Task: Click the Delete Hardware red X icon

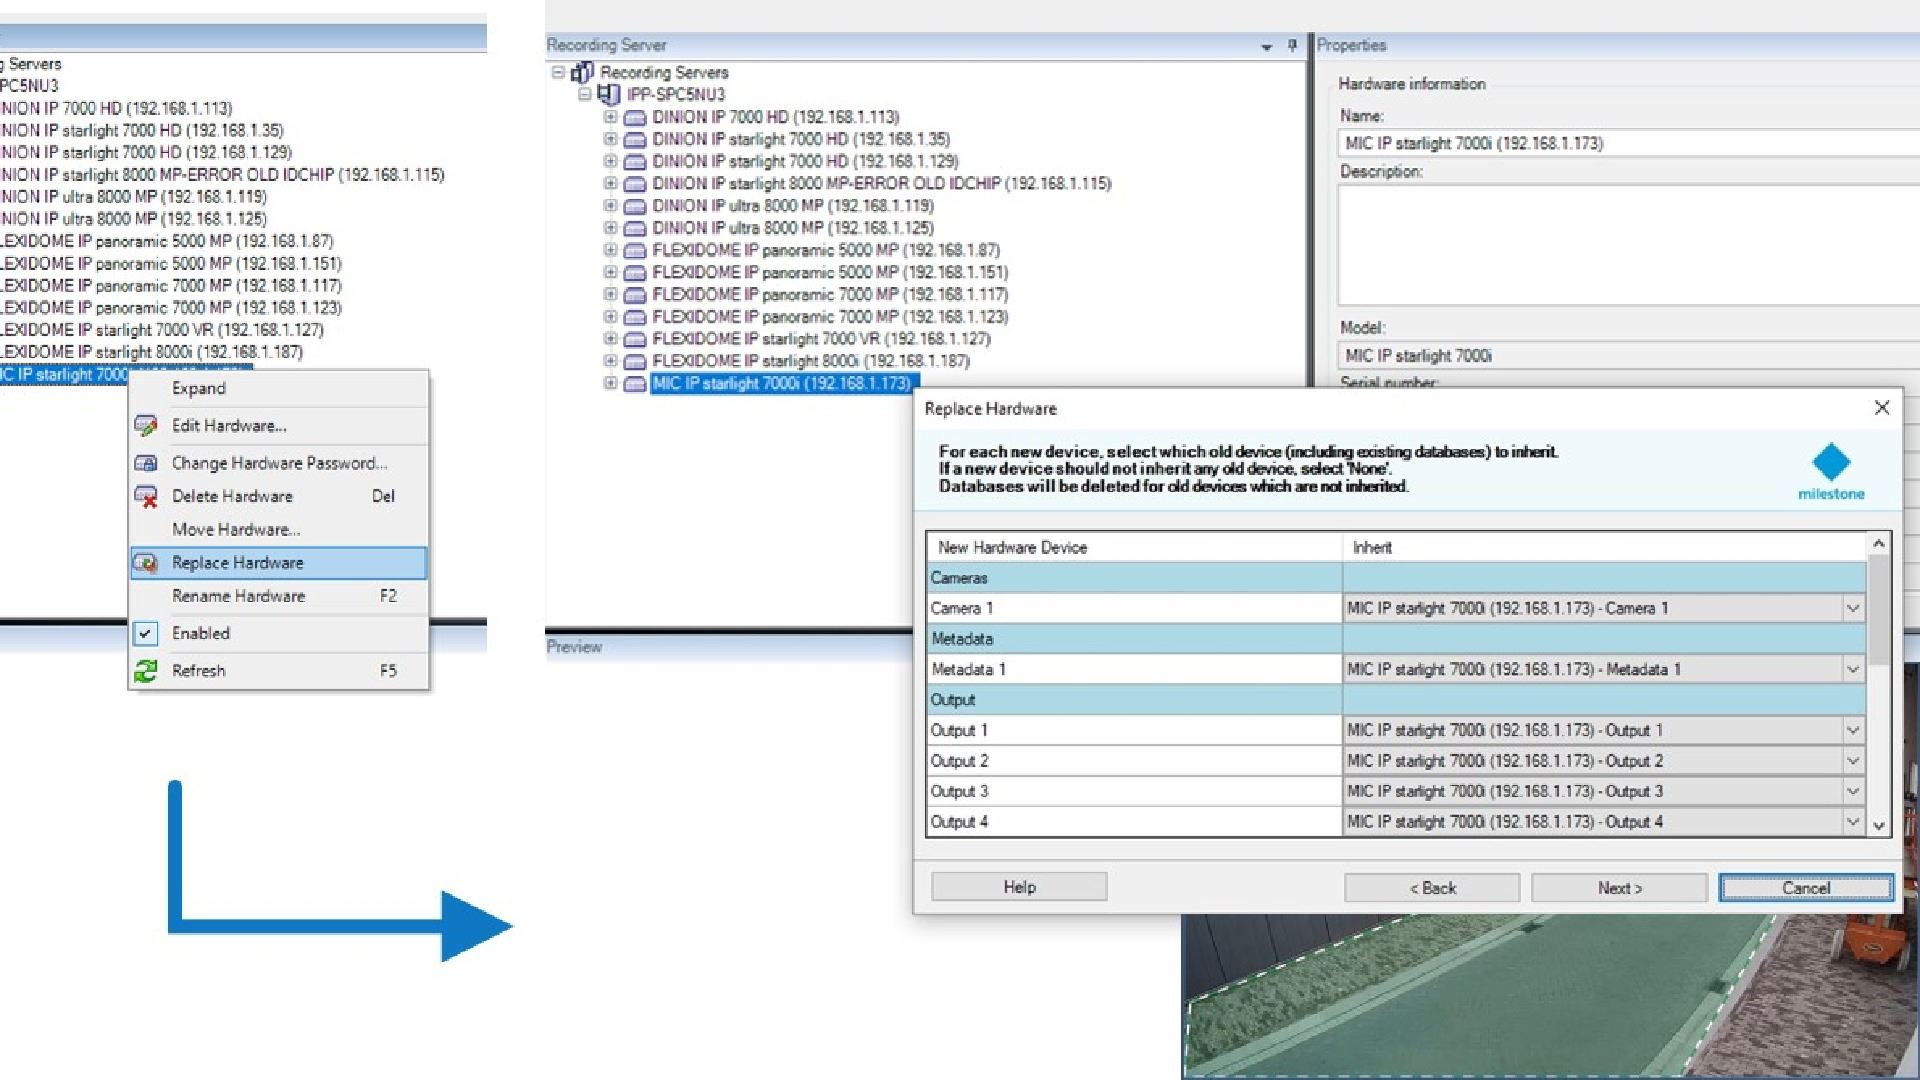Action: click(146, 496)
